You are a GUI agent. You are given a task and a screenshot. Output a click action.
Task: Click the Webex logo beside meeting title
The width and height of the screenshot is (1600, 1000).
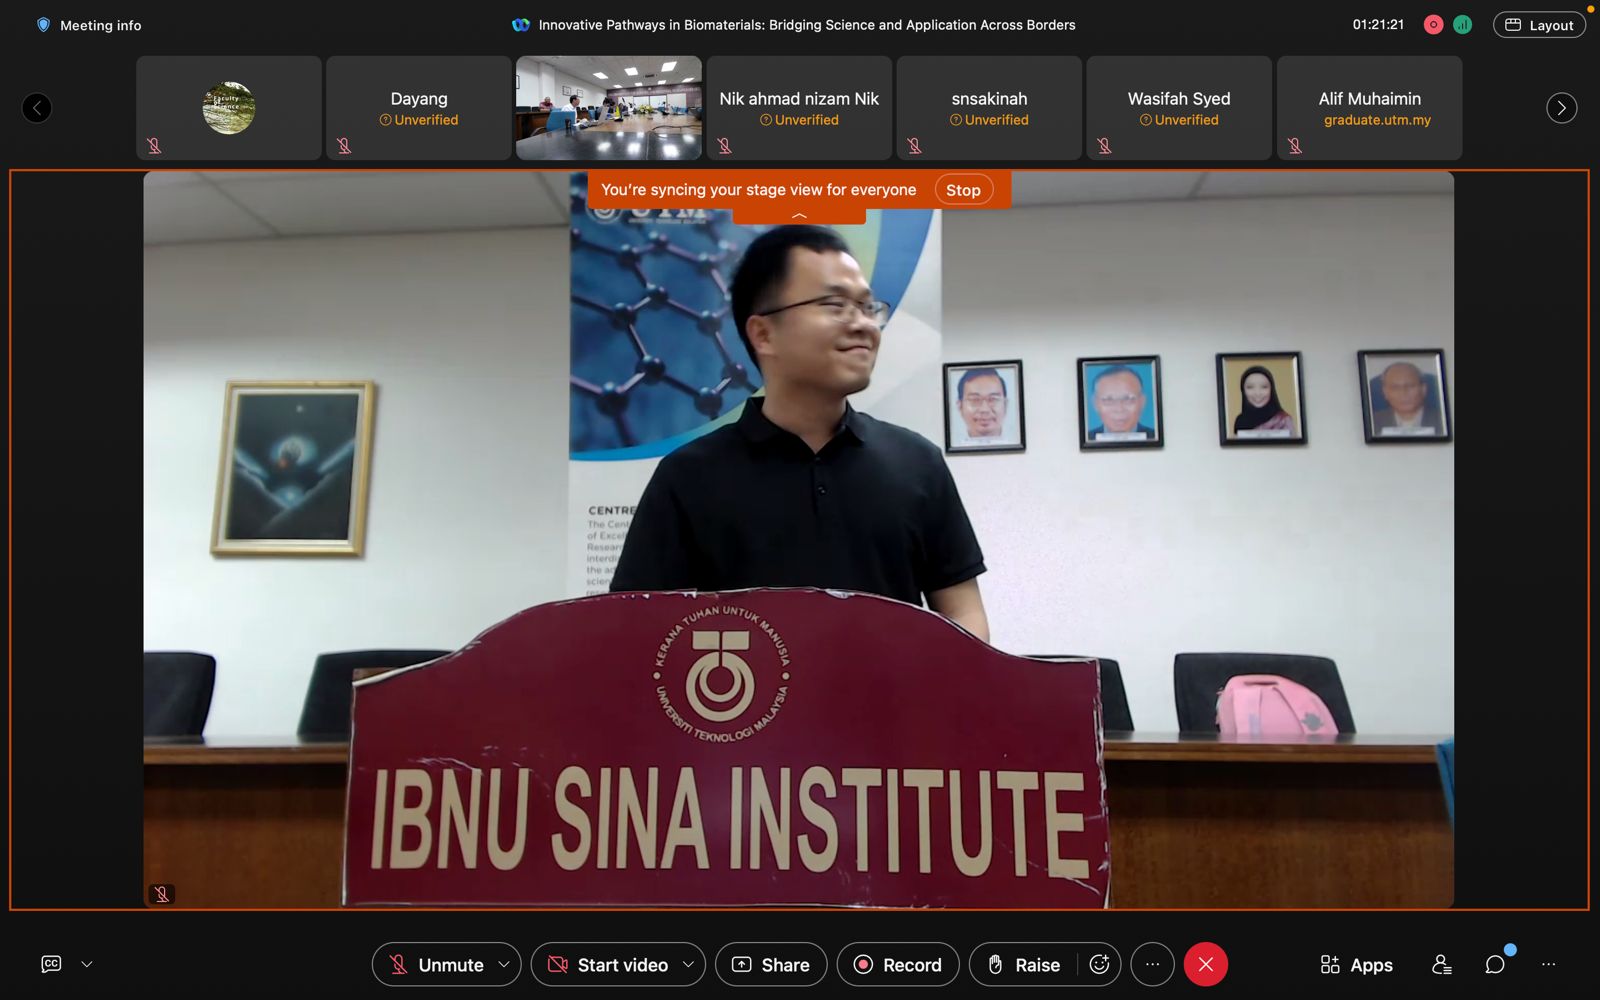[521, 25]
